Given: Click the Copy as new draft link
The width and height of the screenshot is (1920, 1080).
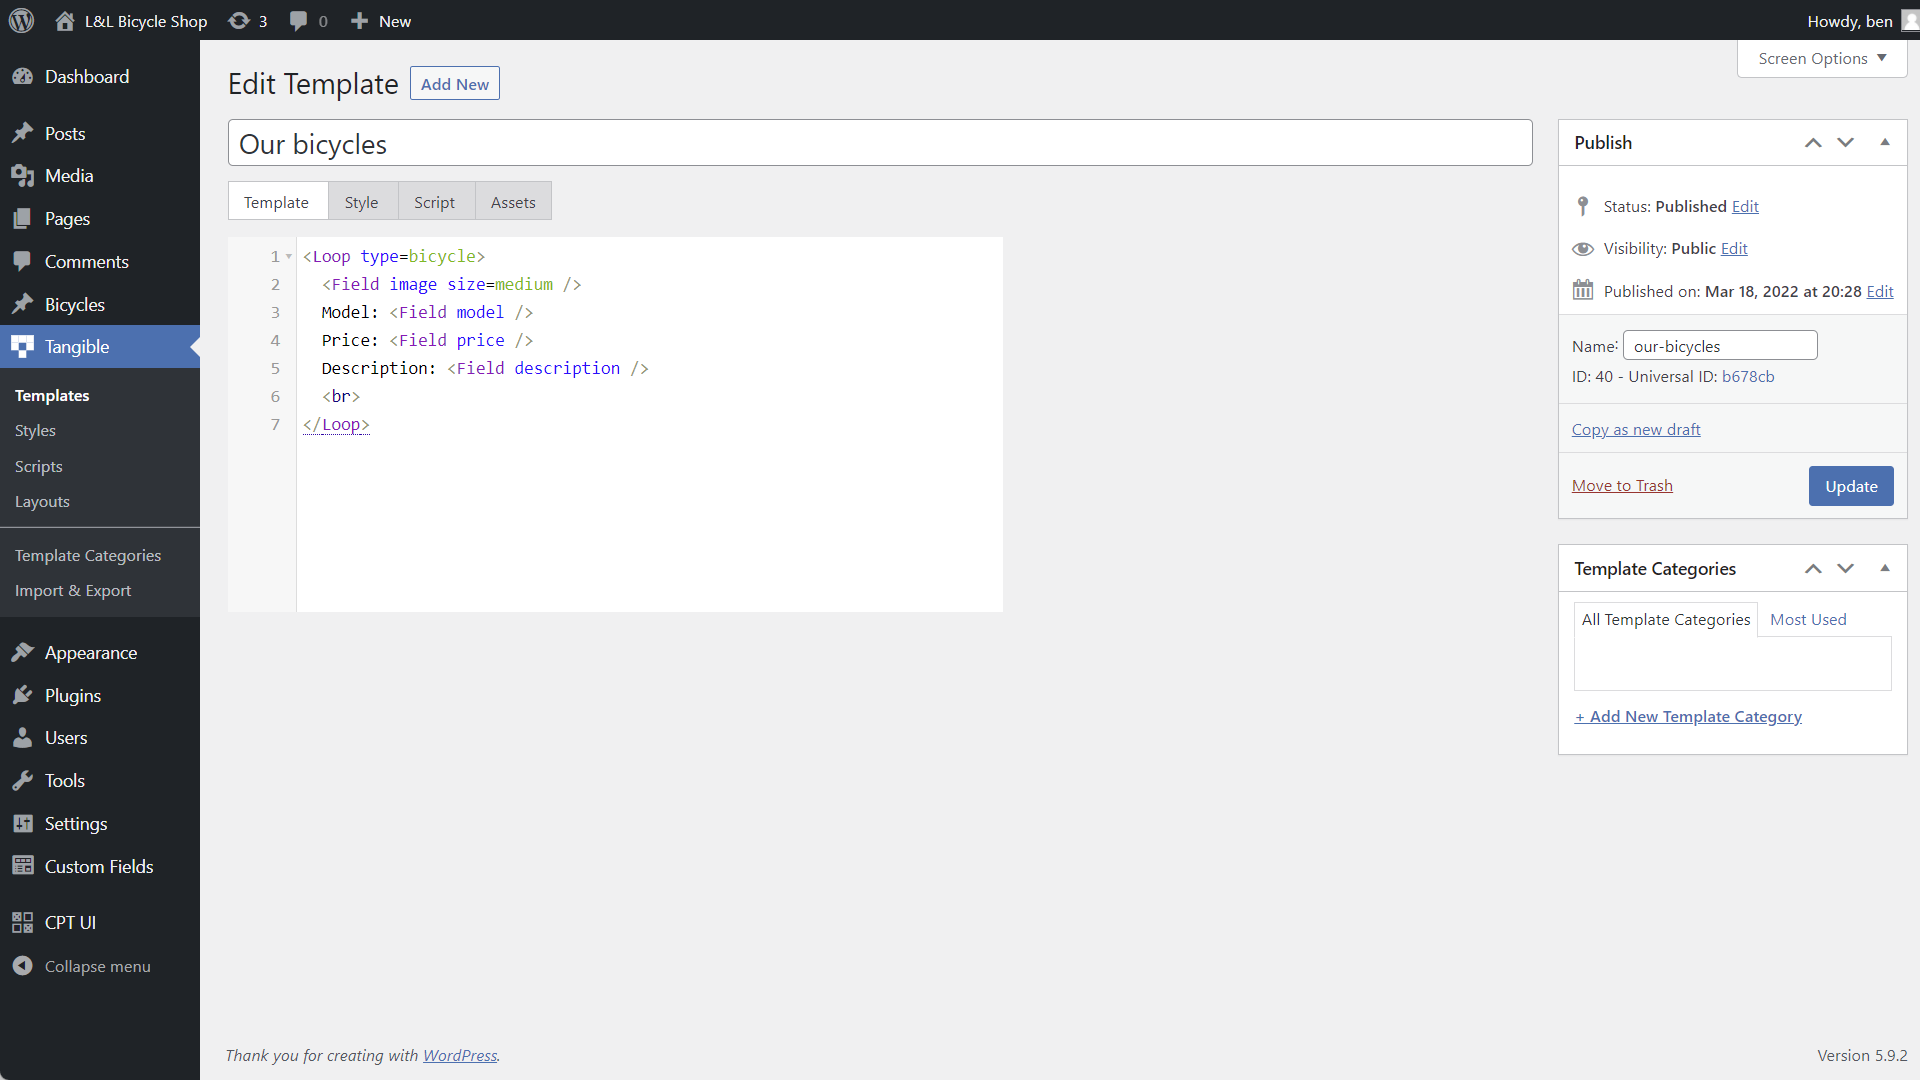Looking at the screenshot, I should click(x=1635, y=429).
